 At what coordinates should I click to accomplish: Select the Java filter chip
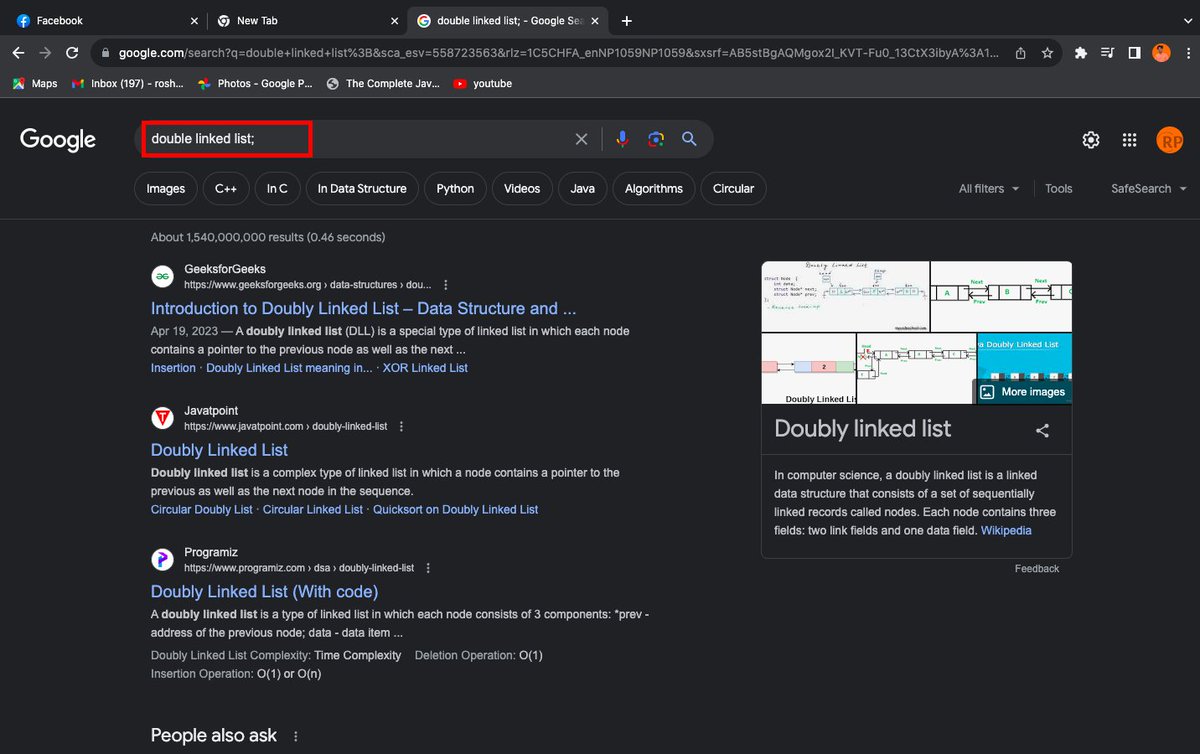point(583,189)
